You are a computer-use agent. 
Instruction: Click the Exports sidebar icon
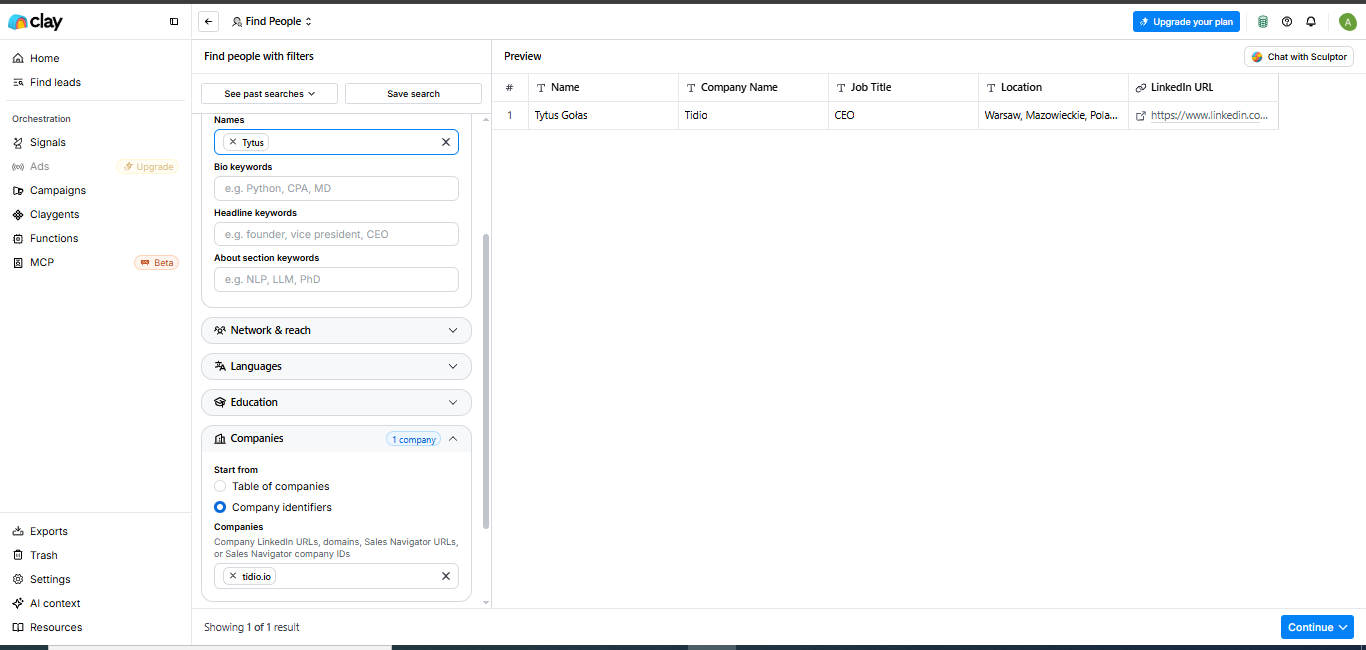(x=19, y=531)
